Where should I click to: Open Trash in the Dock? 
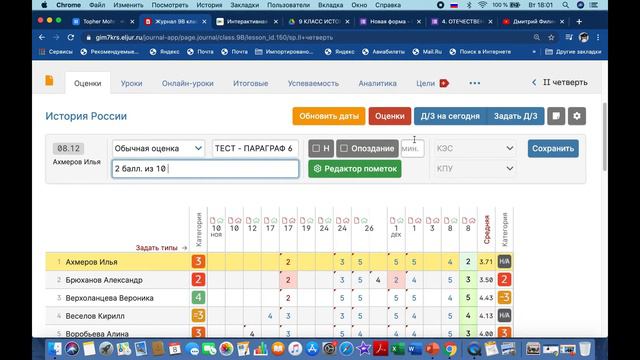coord(584,349)
